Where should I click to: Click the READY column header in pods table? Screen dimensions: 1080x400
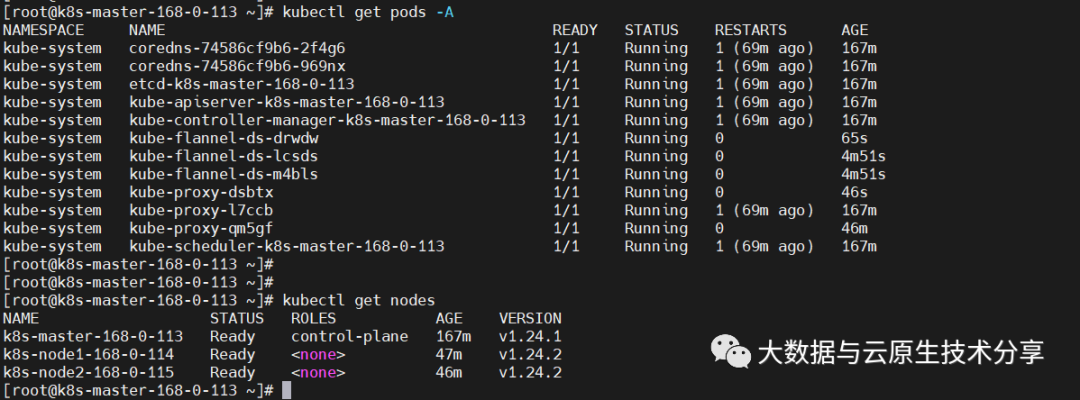click(575, 30)
